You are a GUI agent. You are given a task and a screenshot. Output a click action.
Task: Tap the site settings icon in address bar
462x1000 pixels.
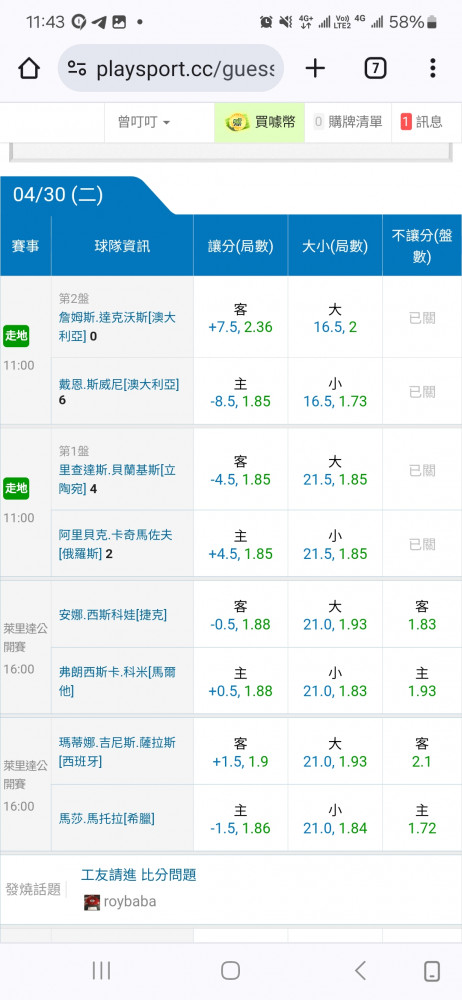(x=77, y=69)
